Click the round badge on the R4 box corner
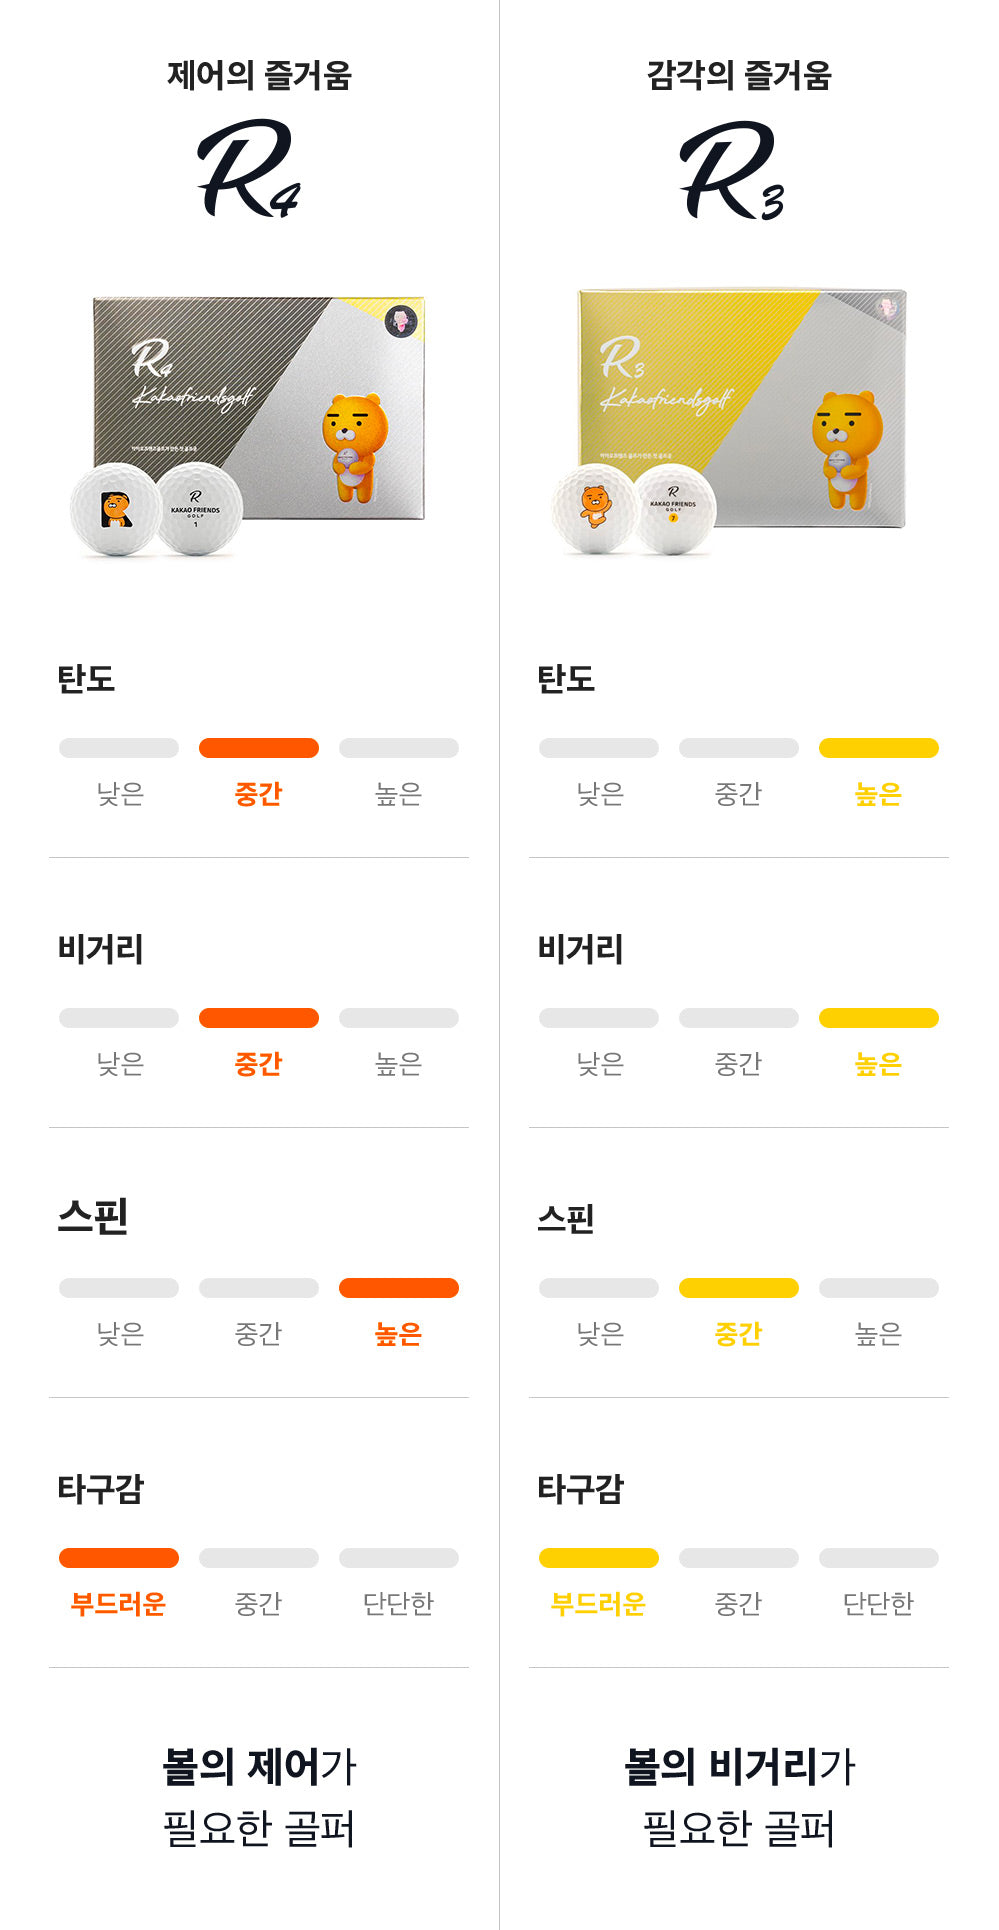 tap(402, 321)
